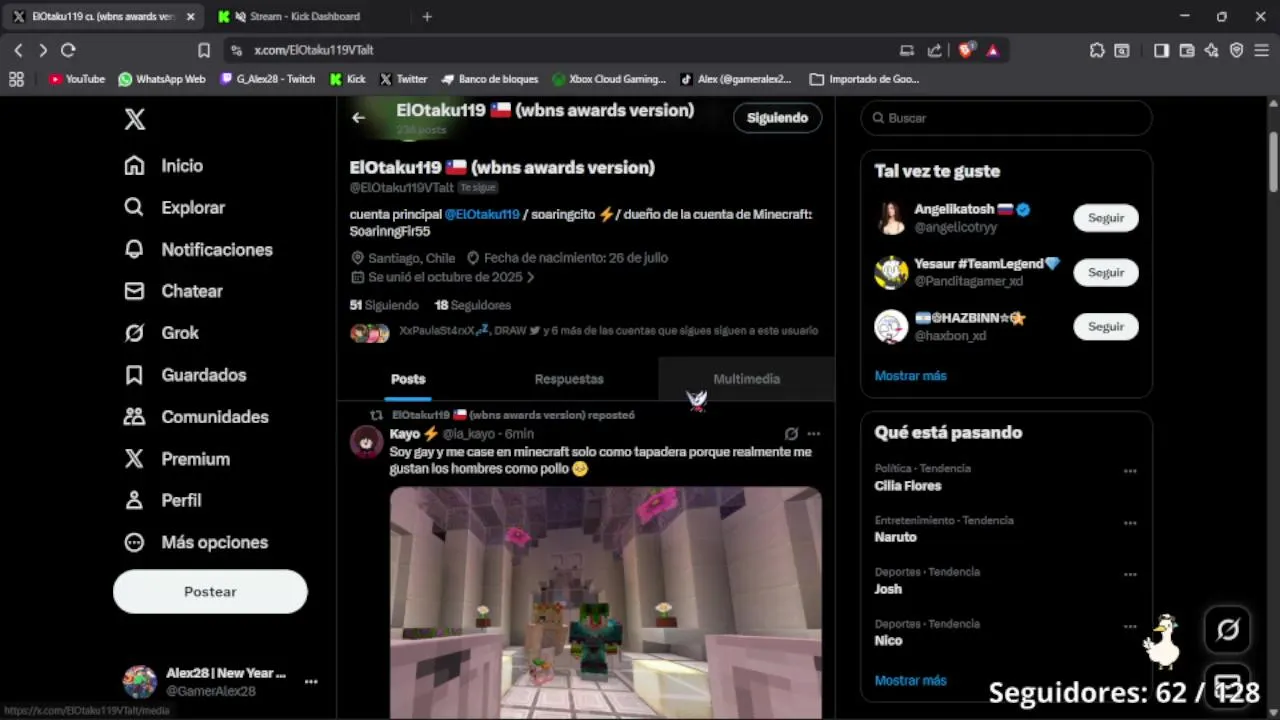1280x720 pixels.
Task: Open options dots for Cilia Flores trend
Action: click(1130, 471)
